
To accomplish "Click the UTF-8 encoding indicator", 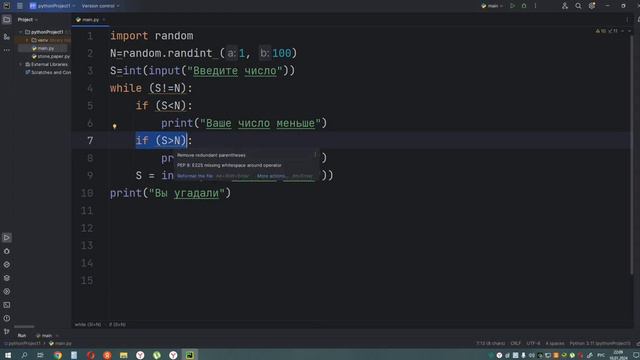I will (533, 343).
